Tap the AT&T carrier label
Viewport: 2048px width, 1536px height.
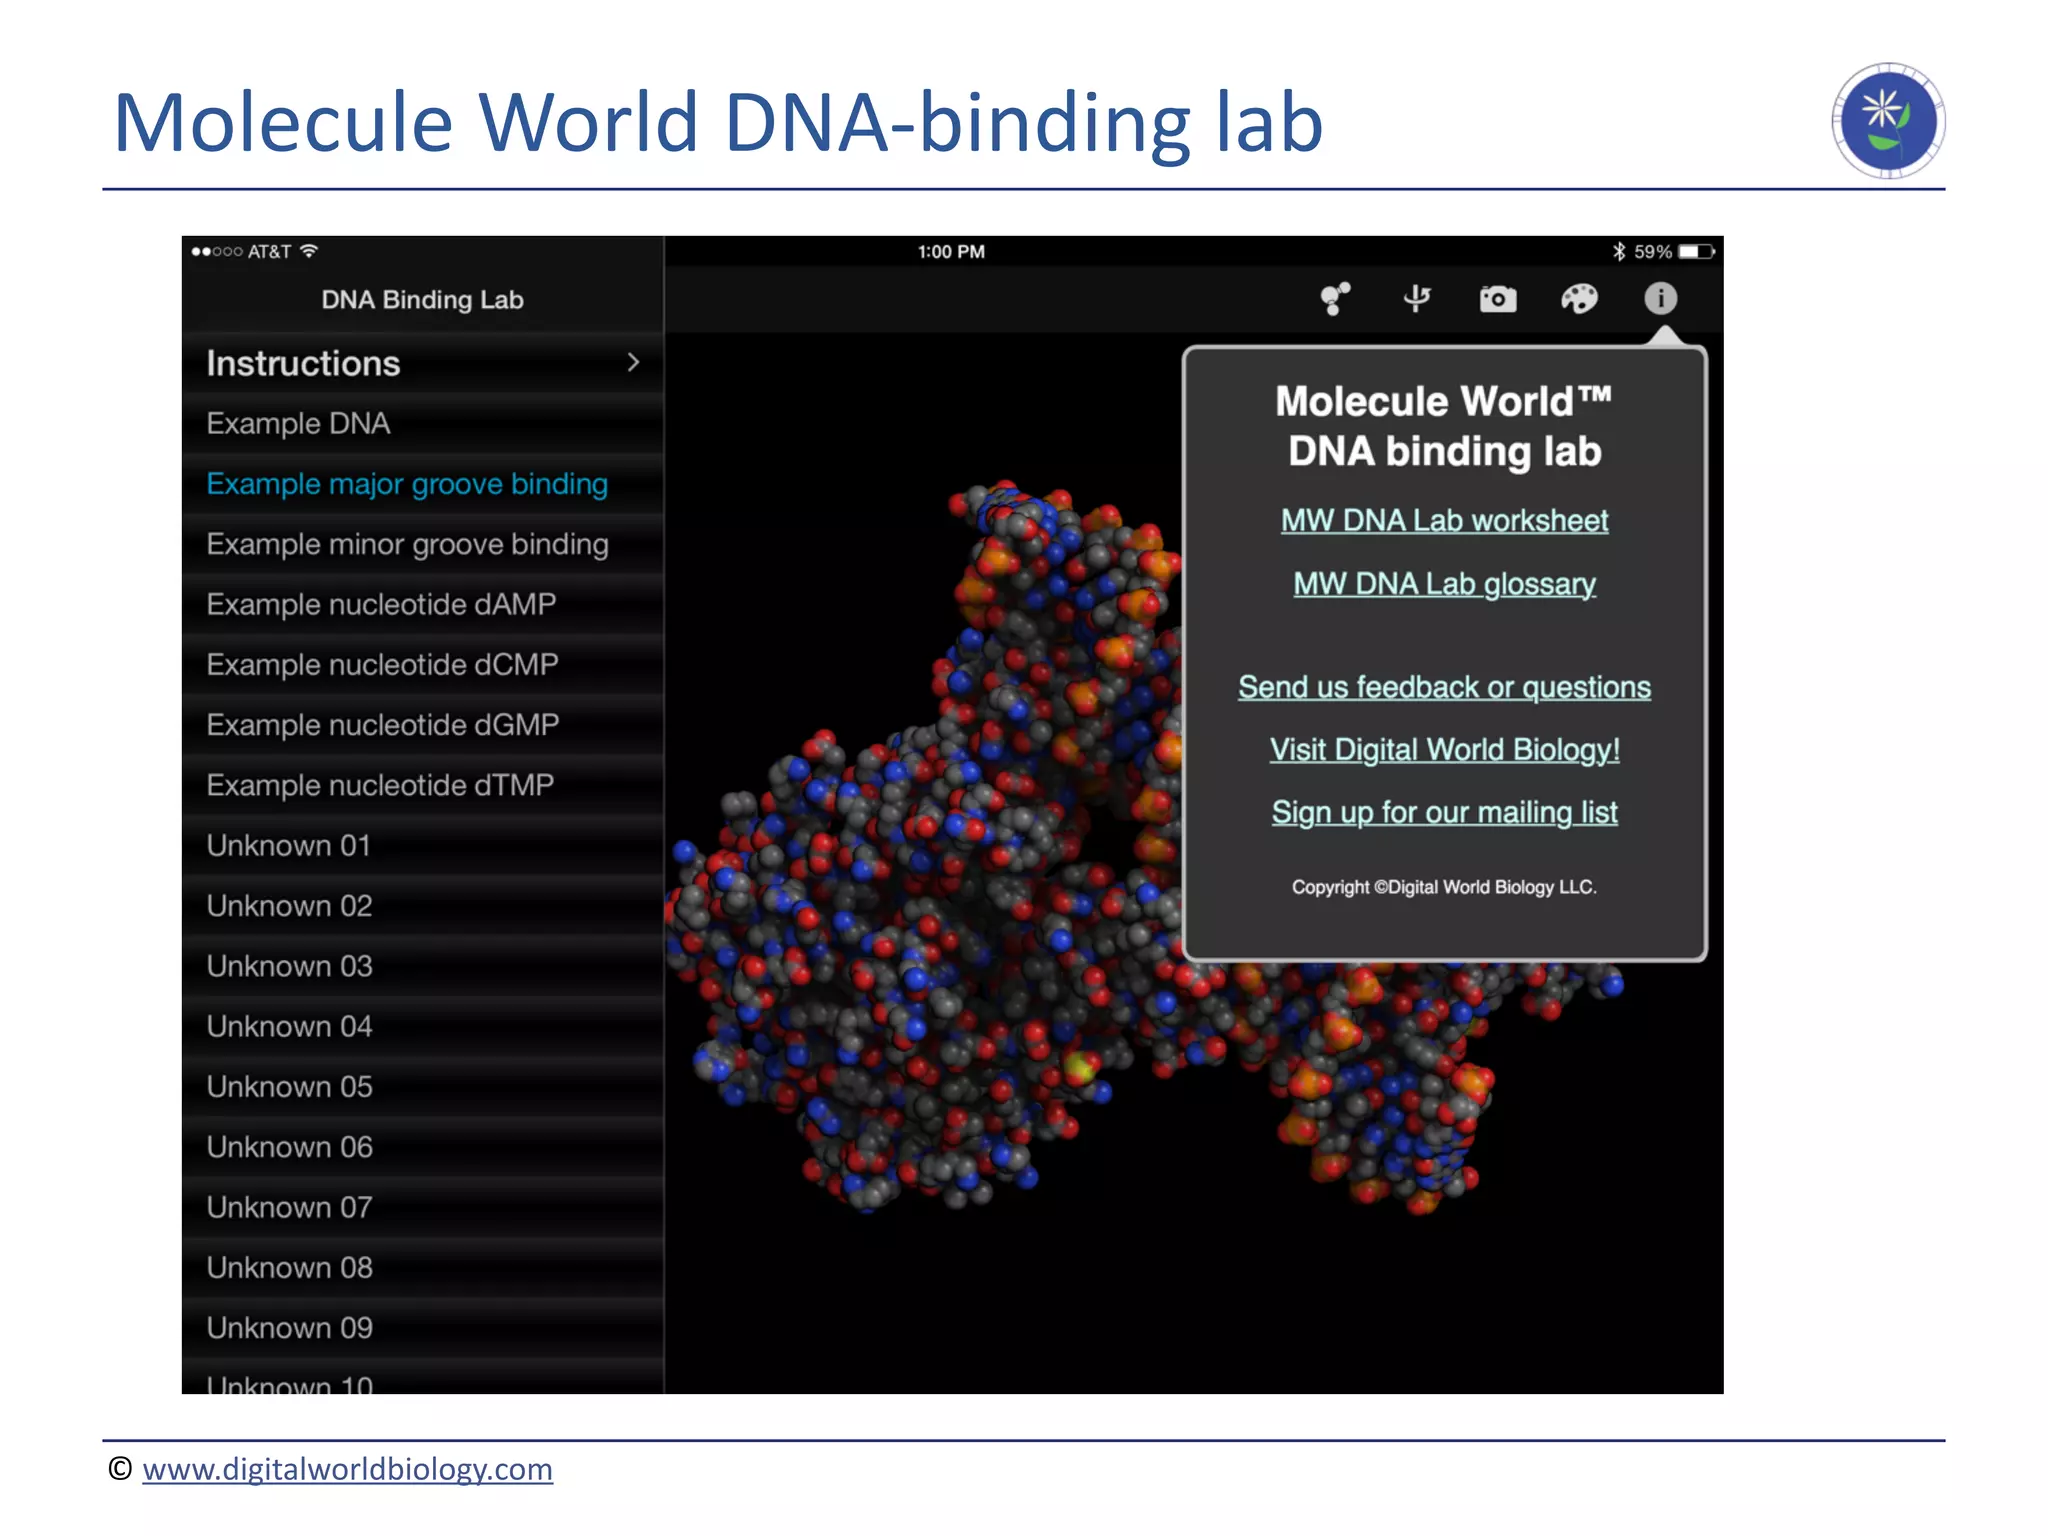[269, 252]
